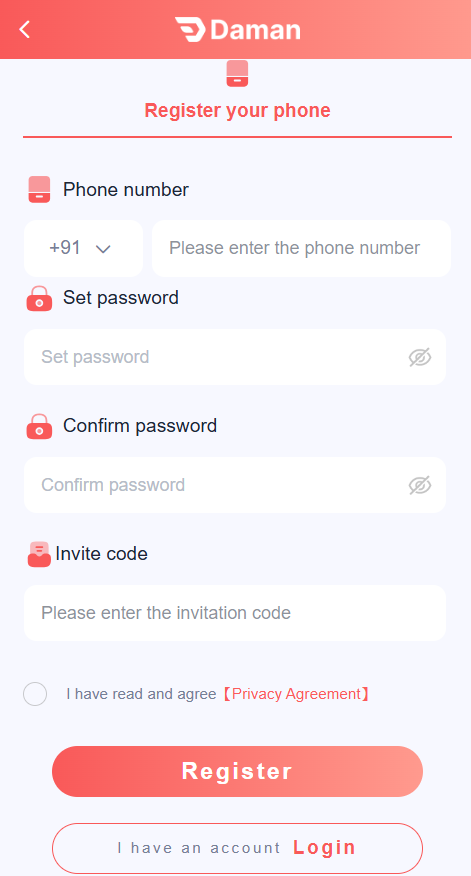This screenshot has height=876, width=471.
Task: Click the Register button
Action: [x=237, y=771]
